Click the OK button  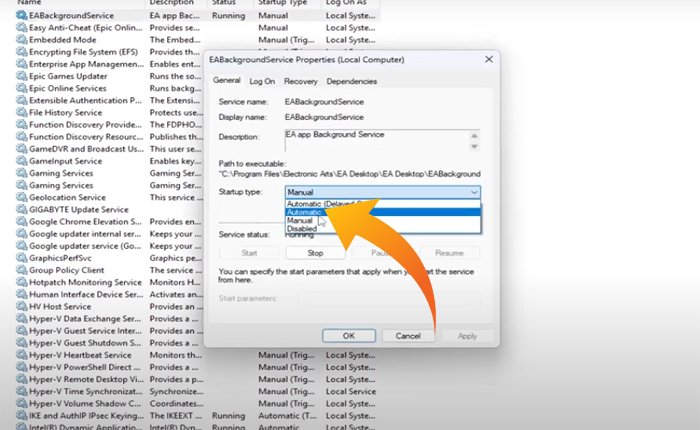[349, 336]
